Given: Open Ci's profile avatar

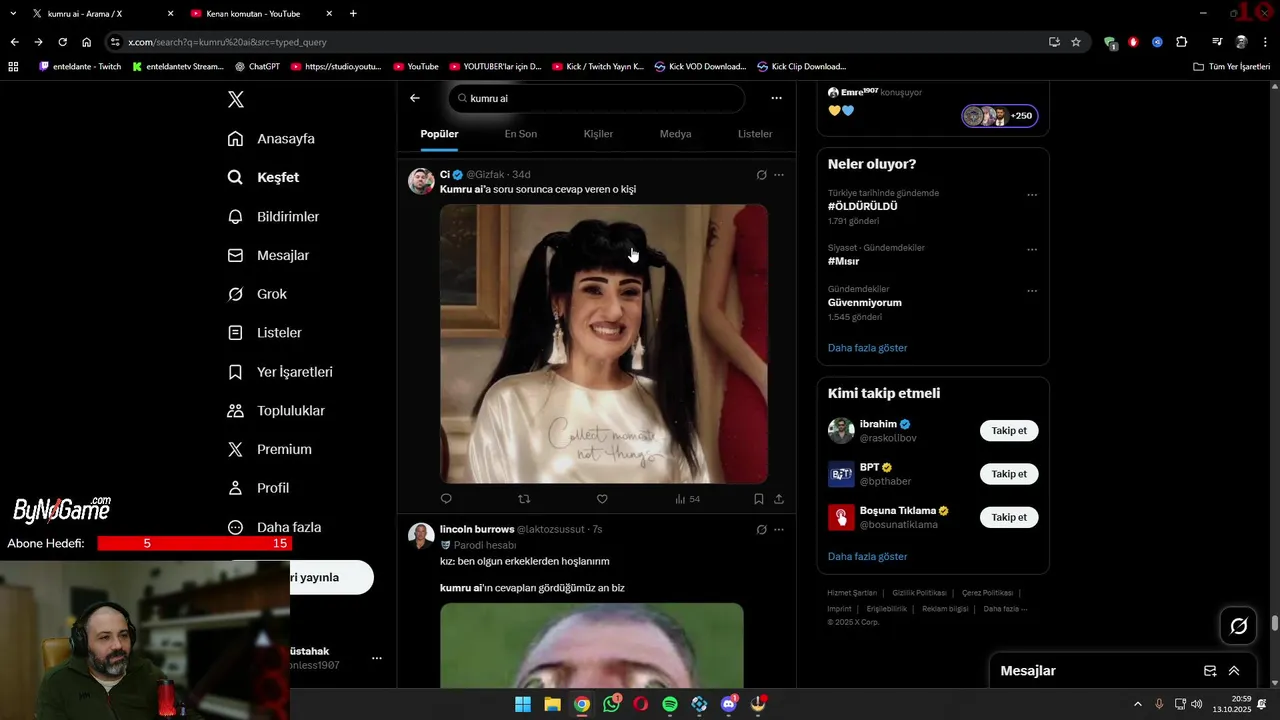Looking at the screenshot, I should pyautogui.click(x=421, y=181).
